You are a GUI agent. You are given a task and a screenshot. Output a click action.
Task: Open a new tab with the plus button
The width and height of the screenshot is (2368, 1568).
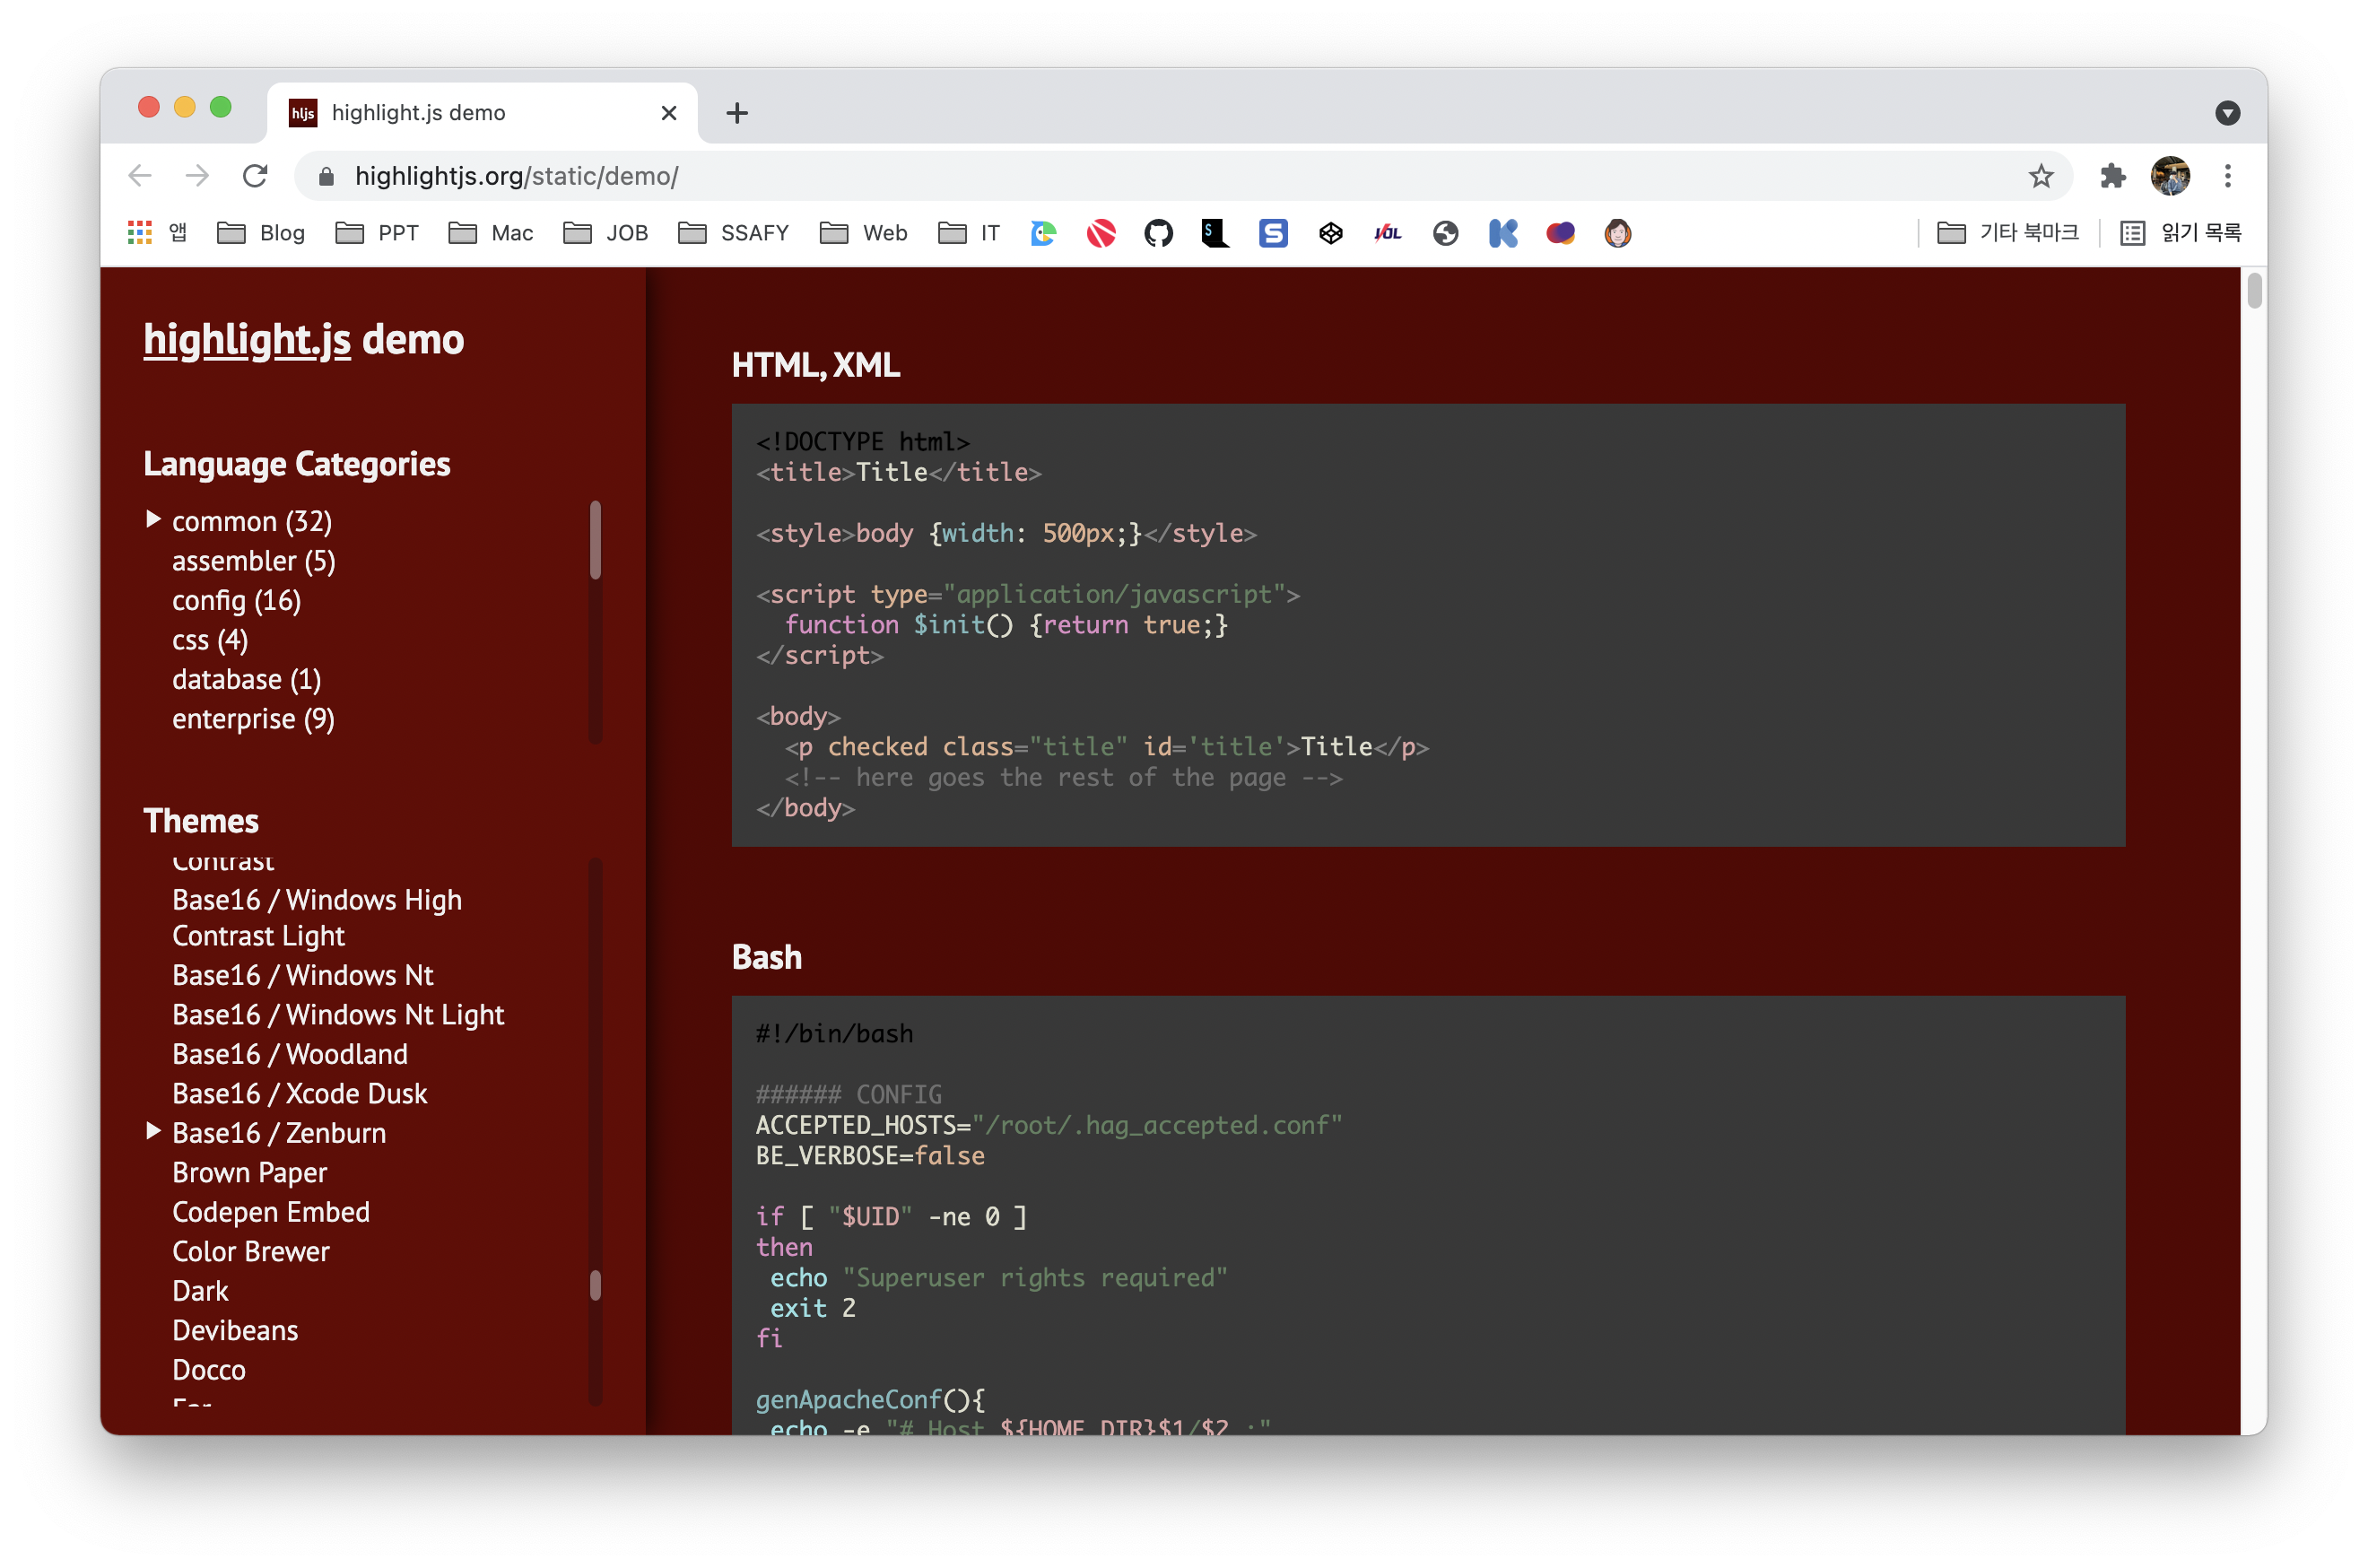click(737, 113)
